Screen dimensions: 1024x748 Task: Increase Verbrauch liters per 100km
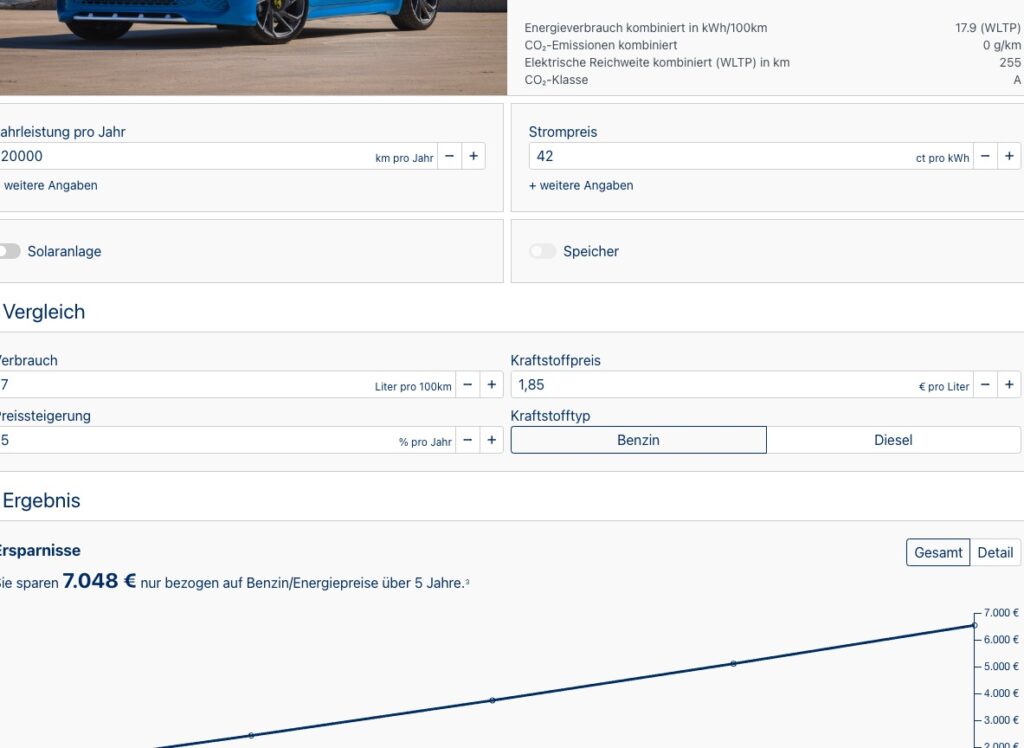491,385
